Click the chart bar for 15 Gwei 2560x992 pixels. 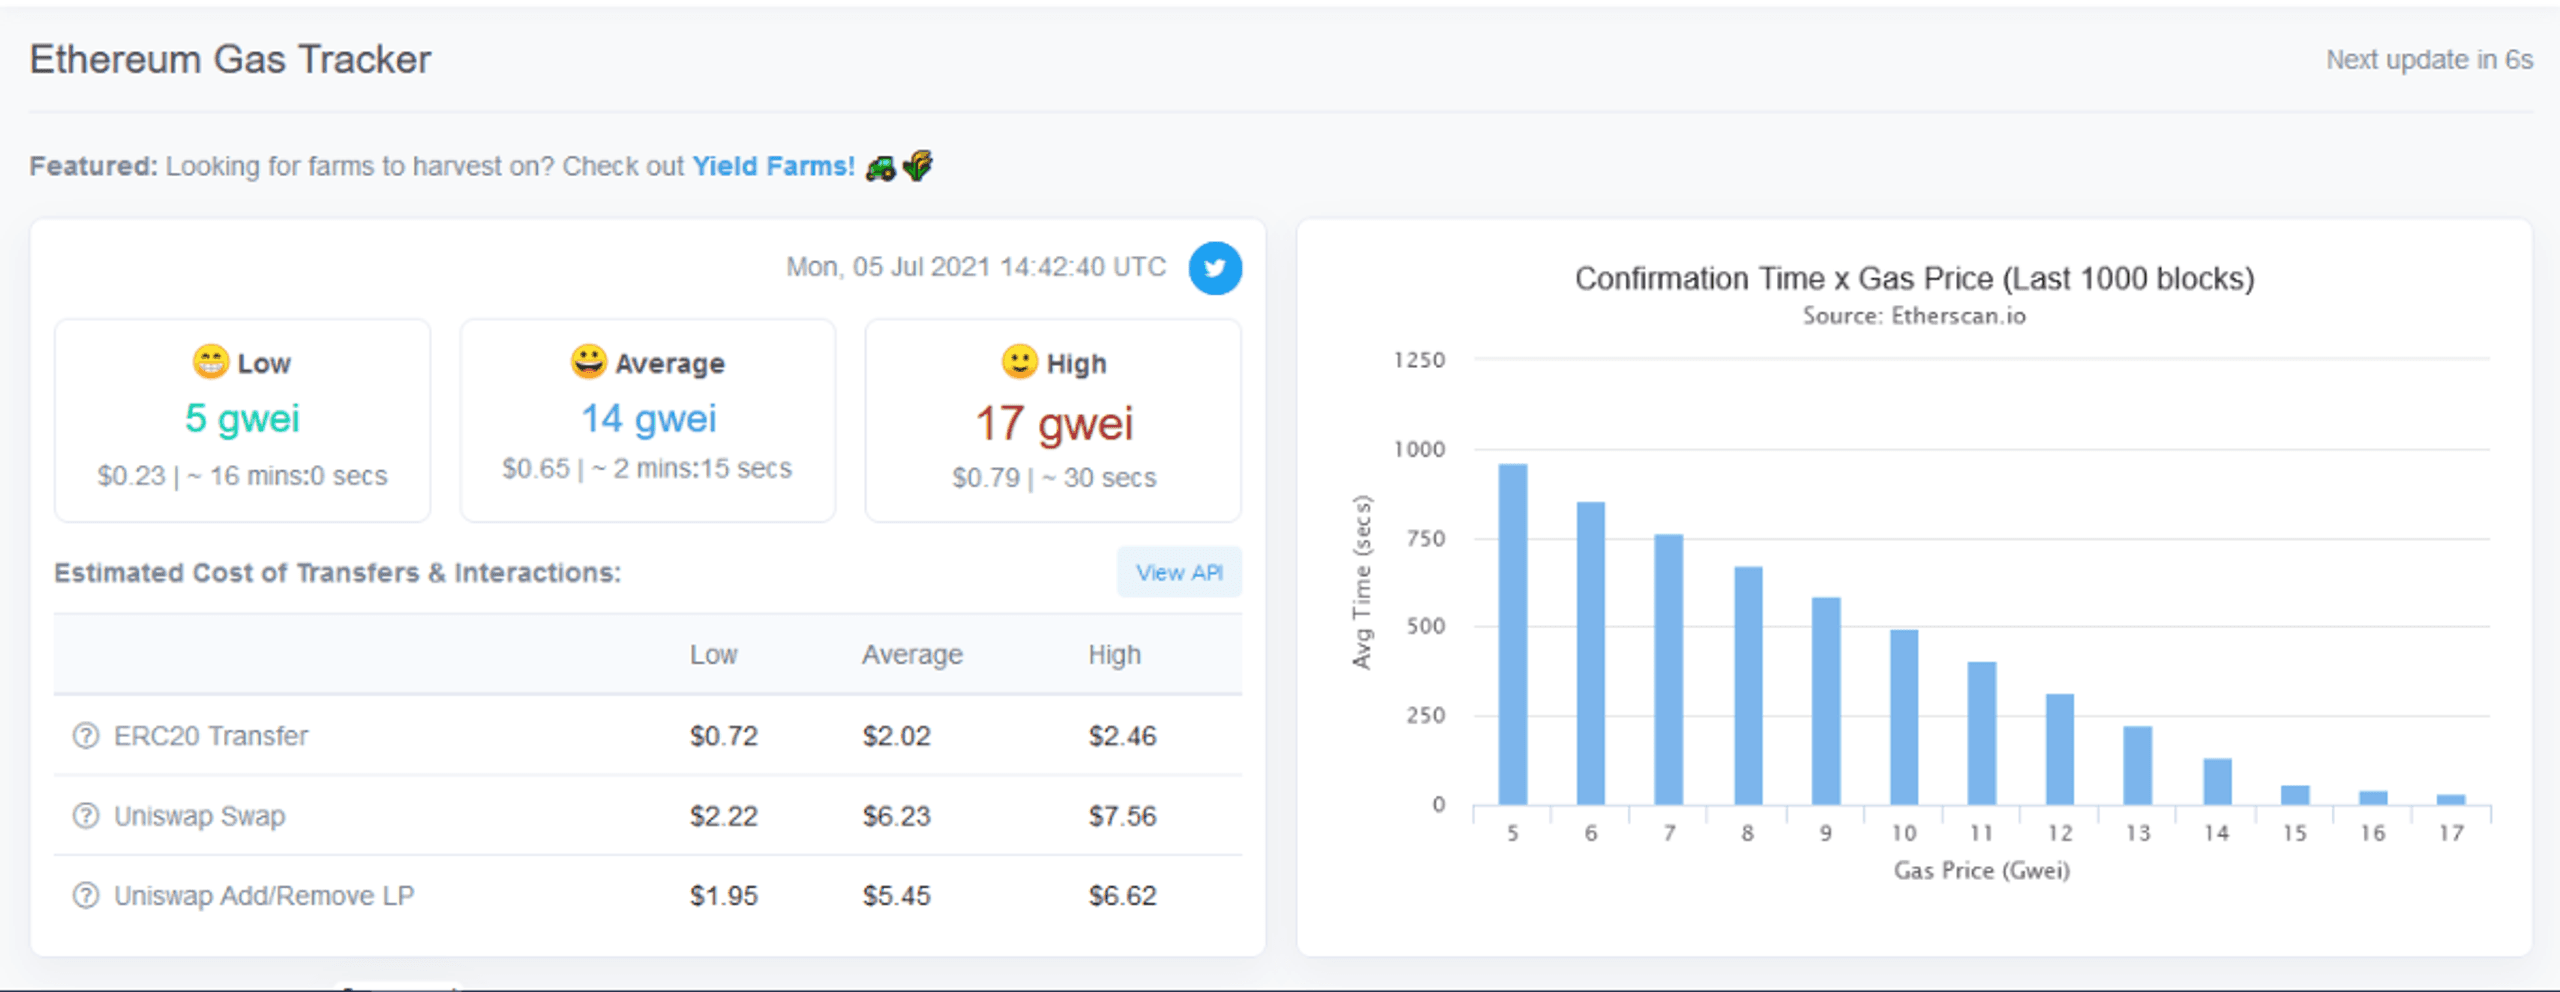point(2295,795)
